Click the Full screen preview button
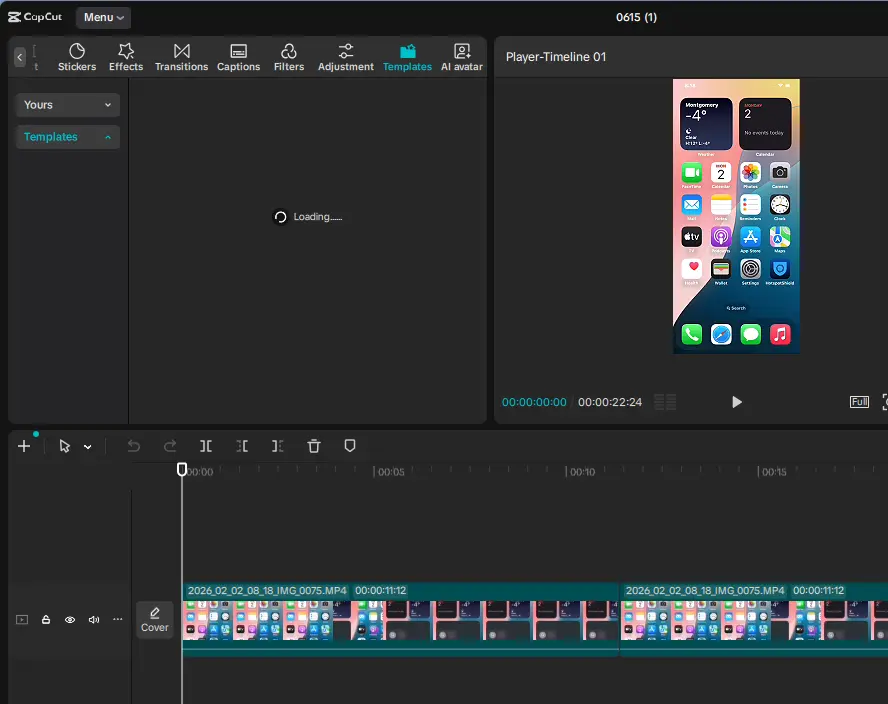Image resolution: width=888 pixels, height=704 pixels. point(859,402)
